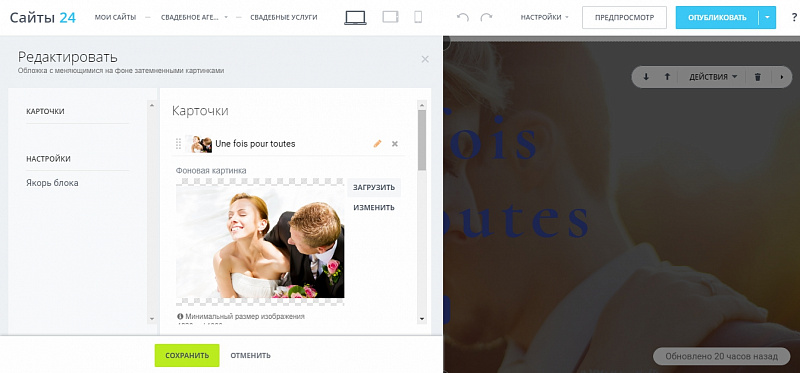Screen dimensions: 800x373
Task: Switch to desktop preview mode icon
Action: 355,17
